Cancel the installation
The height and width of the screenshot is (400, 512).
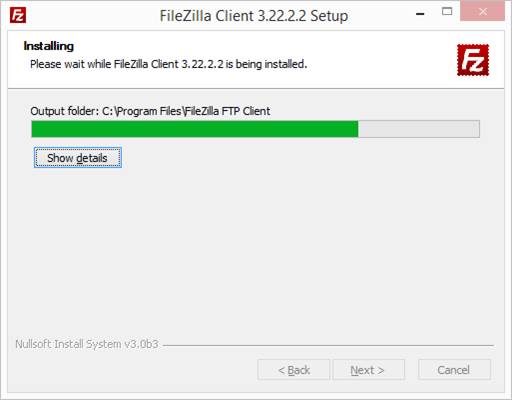[x=454, y=370]
